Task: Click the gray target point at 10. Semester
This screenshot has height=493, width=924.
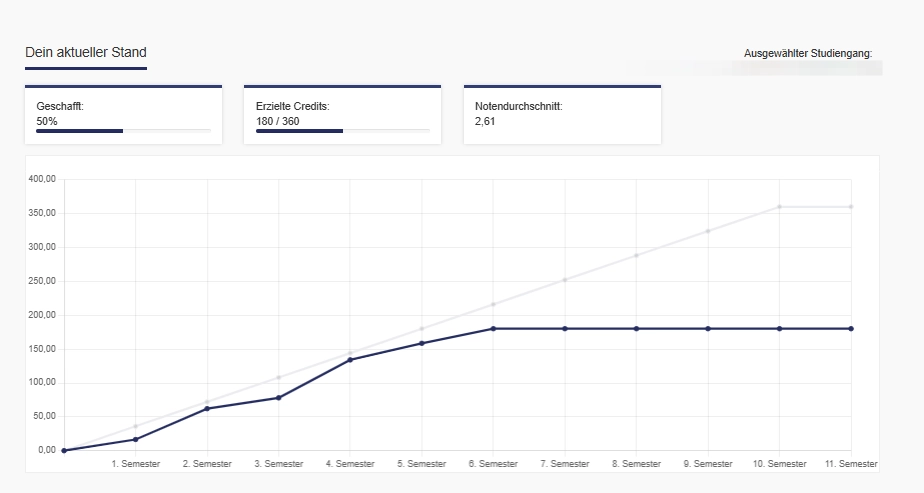Action: [x=779, y=207]
